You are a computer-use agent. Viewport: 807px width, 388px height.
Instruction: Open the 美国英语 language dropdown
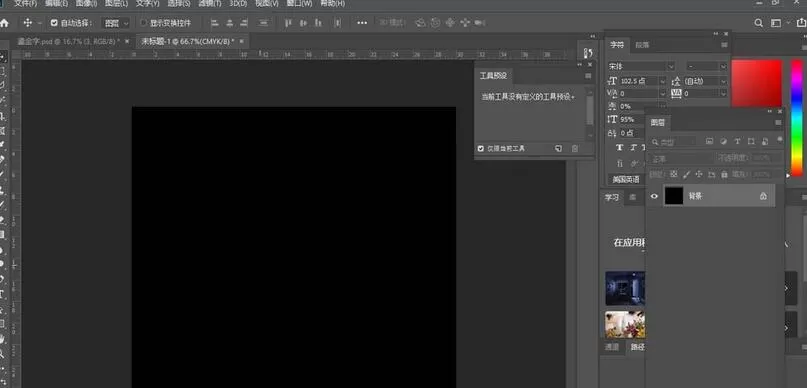[x=626, y=180]
